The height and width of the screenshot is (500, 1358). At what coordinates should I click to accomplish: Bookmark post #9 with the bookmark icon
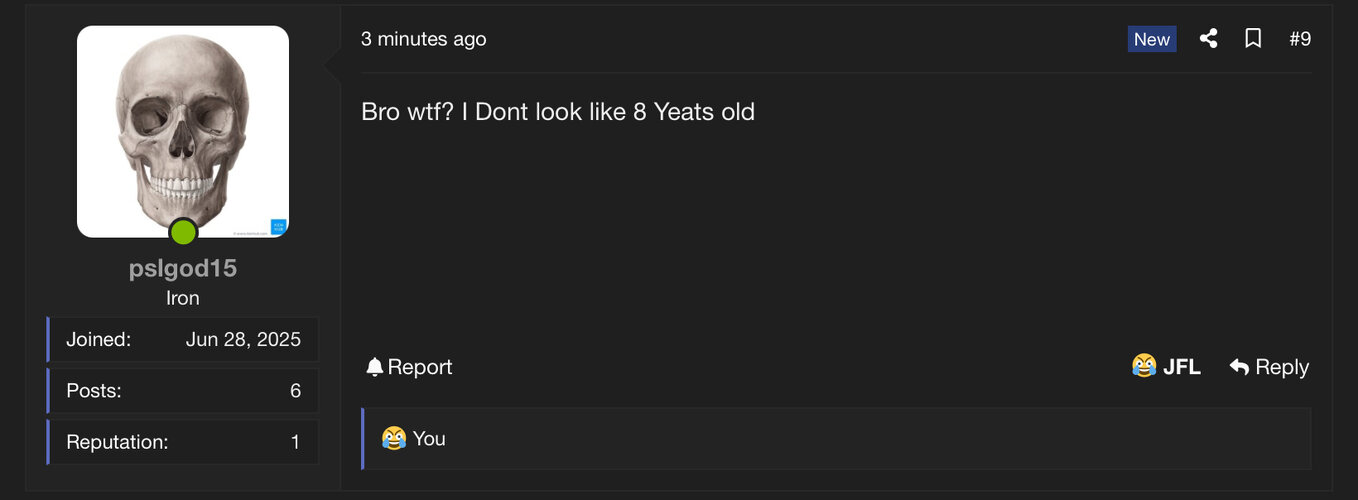click(1253, 39)
